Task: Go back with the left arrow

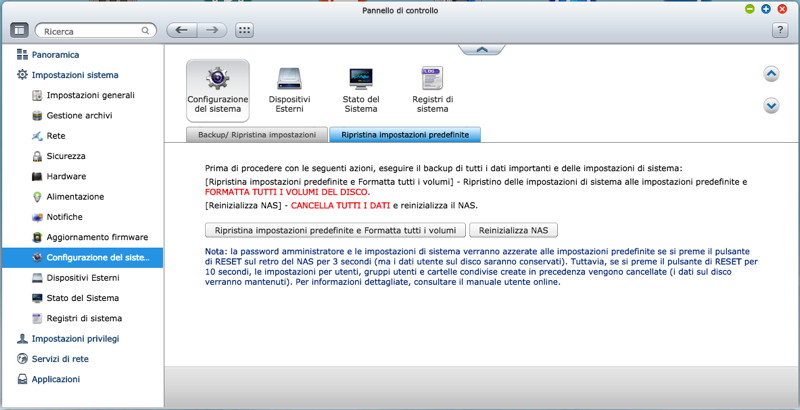Action: 181,30
